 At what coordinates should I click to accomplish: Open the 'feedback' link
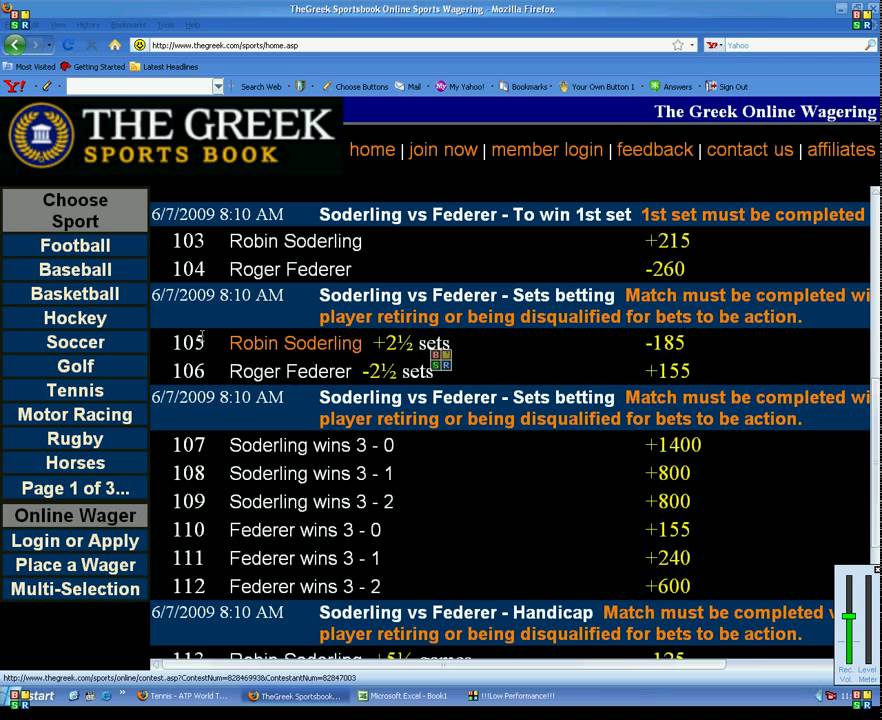pos(655,150)
